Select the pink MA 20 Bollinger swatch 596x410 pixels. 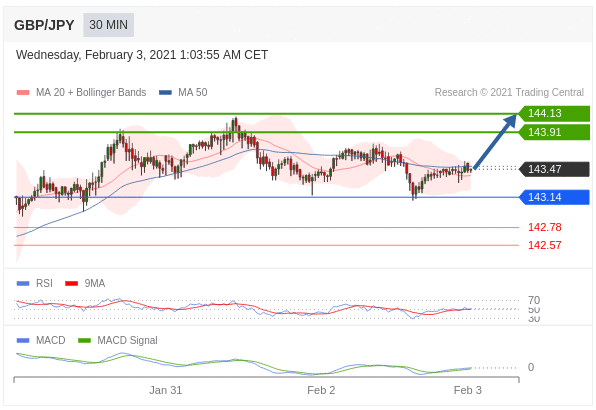click(x=23, y=92)
